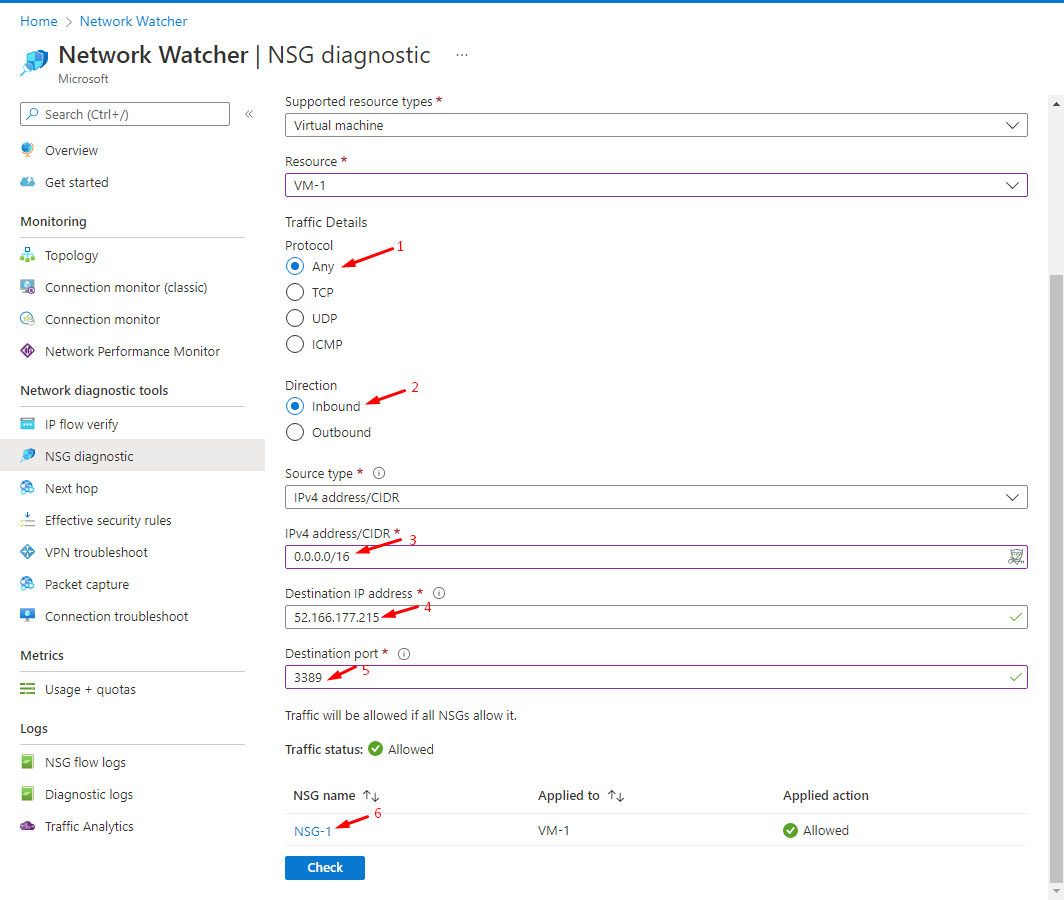The height and width of the screenshot is (900, 1064).
Task: Click the Get started cloud icon
Action: [27, 182]
